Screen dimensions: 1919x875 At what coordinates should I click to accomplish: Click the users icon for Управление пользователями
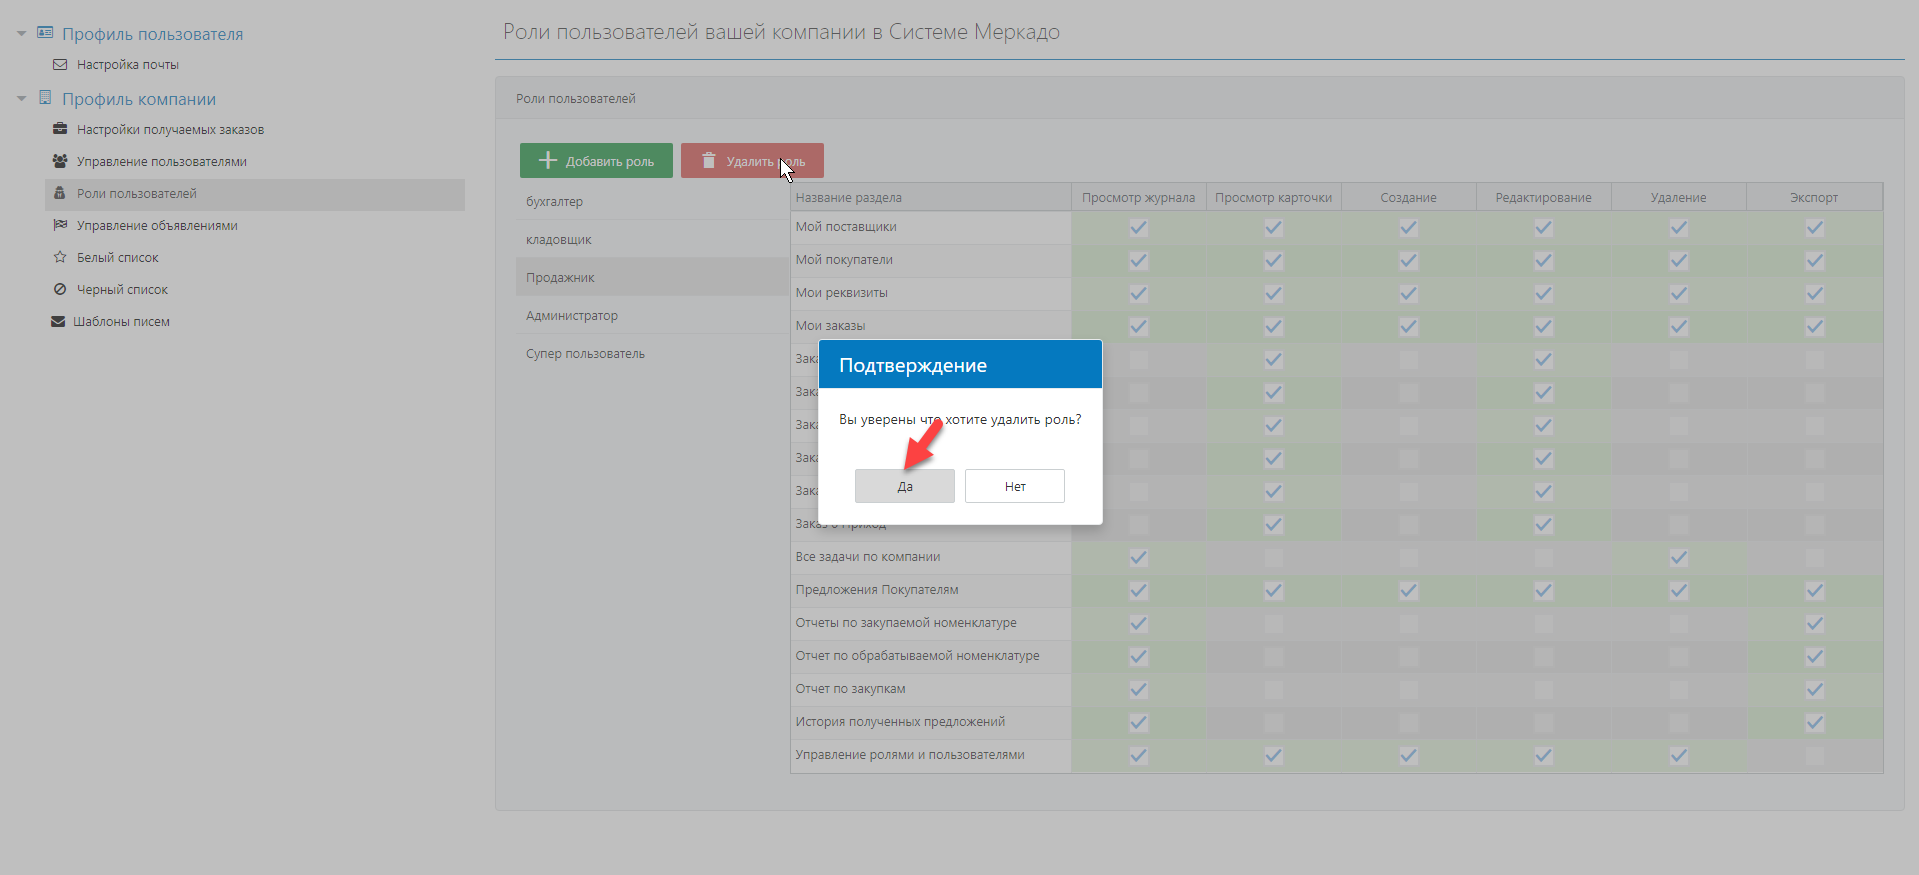[x=60, y=161]
